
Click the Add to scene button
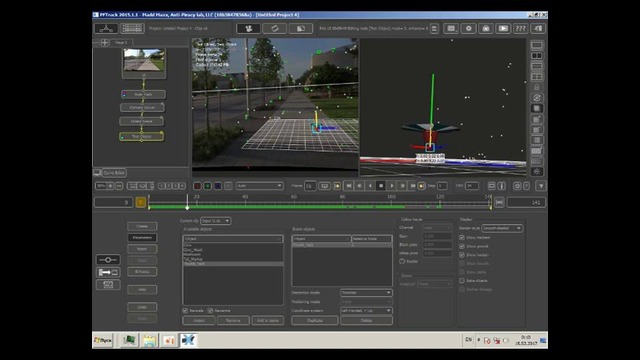coord(268,321)
